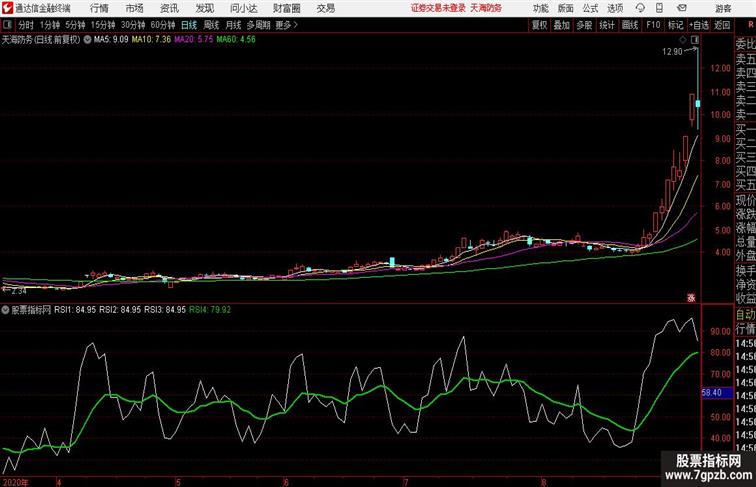
Task: Switch to 60分钟 chart period
Action: 162,25
